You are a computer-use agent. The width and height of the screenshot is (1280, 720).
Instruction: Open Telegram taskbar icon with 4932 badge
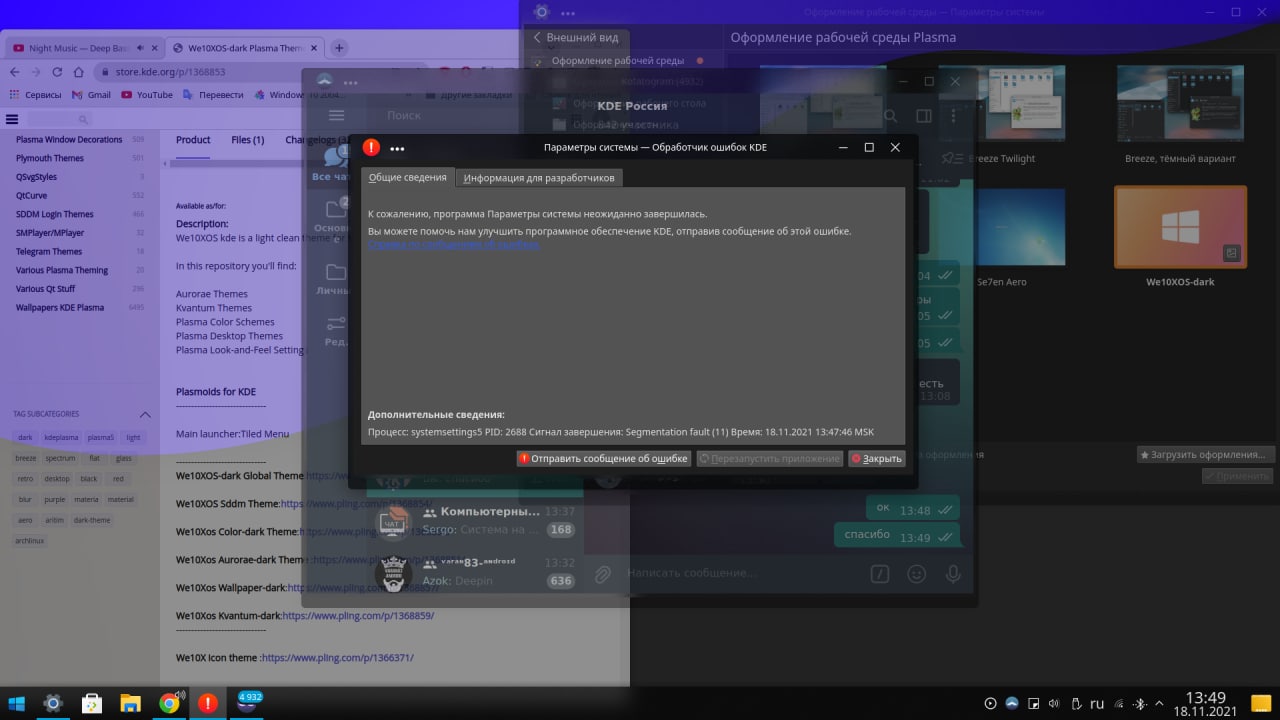[248, 702]
